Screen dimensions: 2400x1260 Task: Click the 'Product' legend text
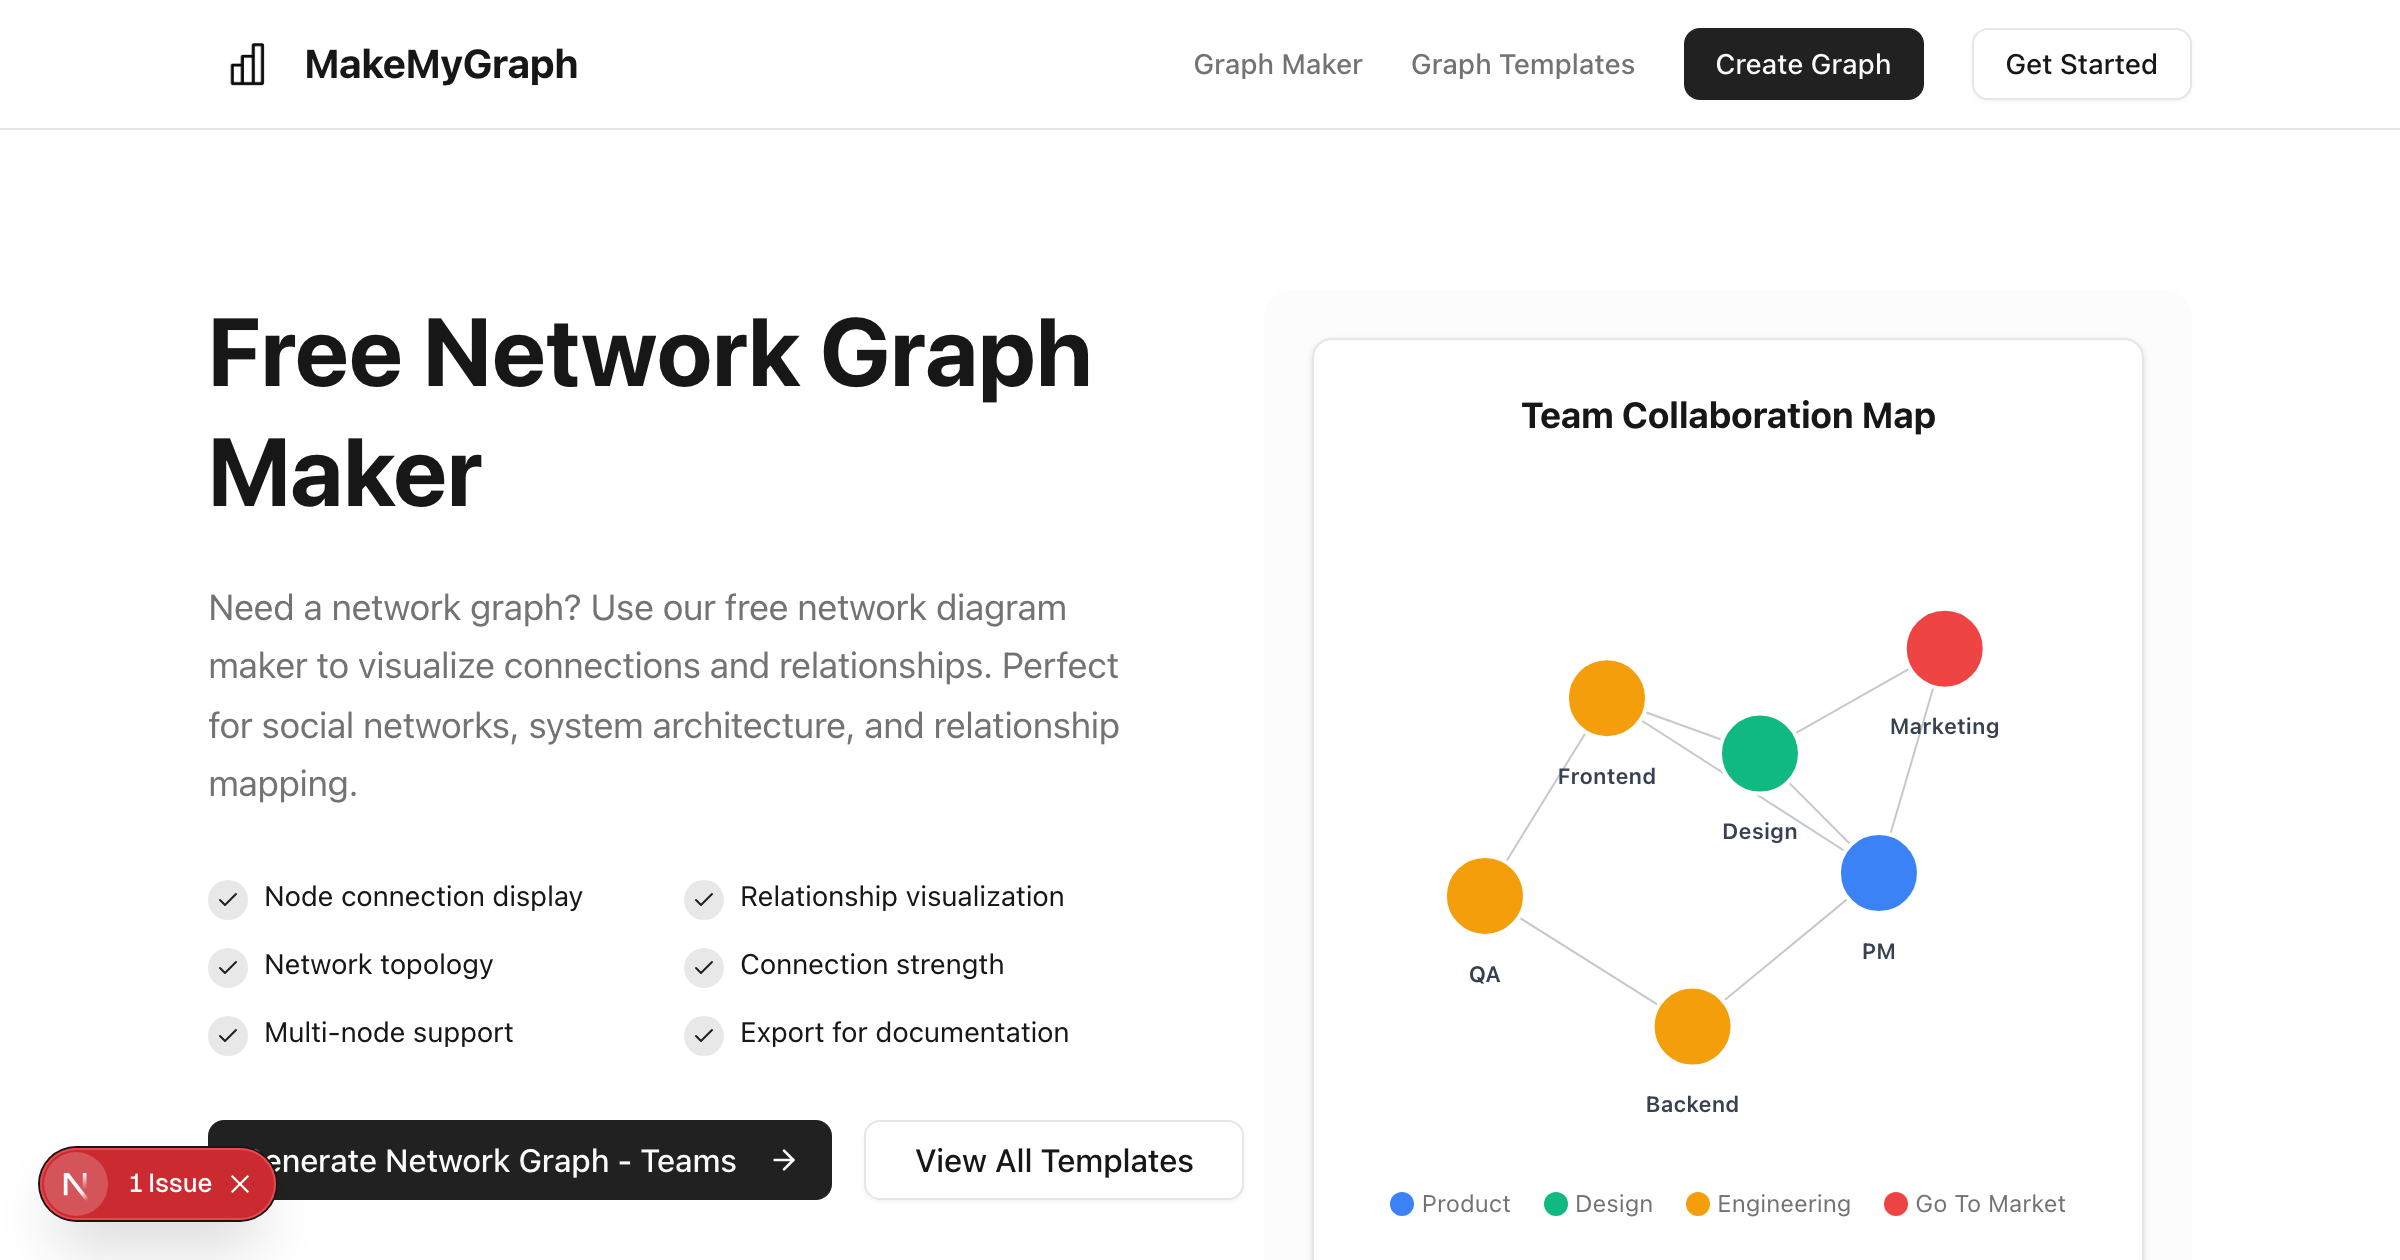(x=1466, y=1204)
